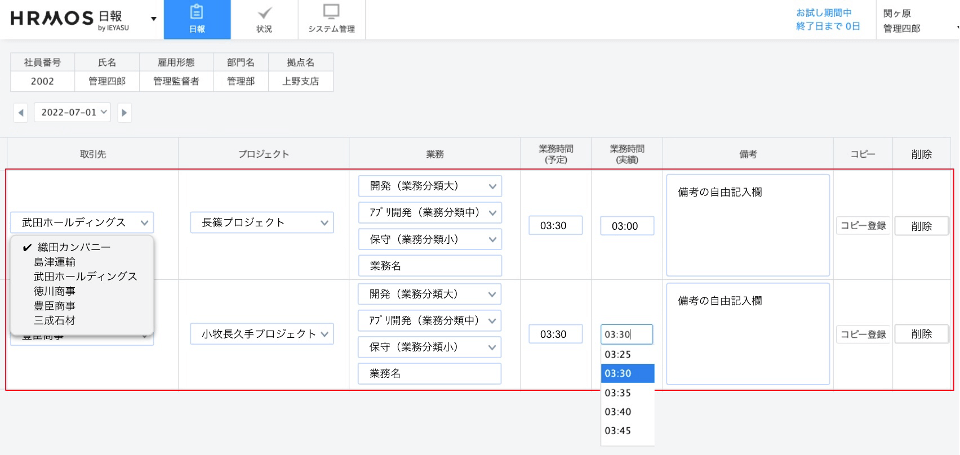Click the previous date arrow icon
The width and height of the screenshot is (960, 455).
[x=20, y=112]
